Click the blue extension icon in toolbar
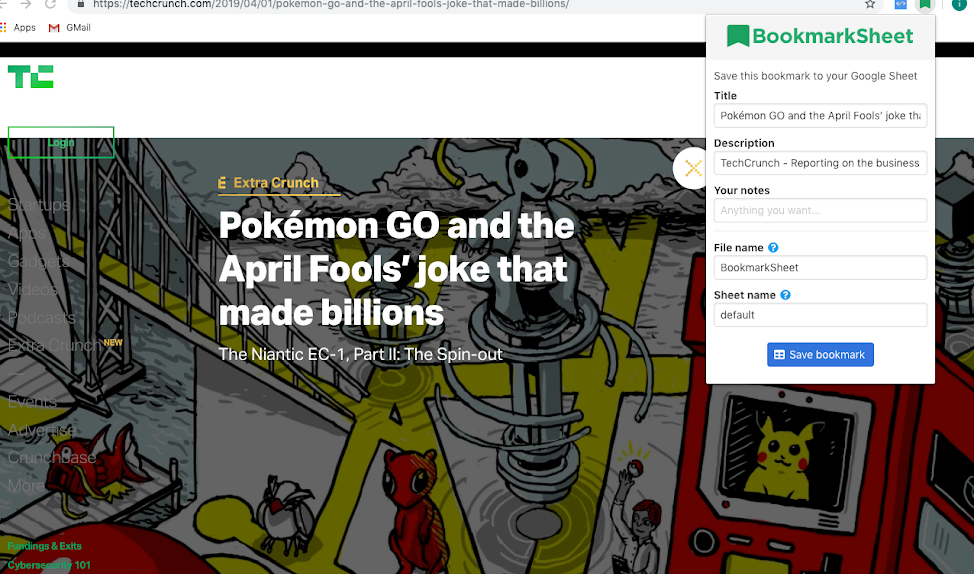Screen dimensions: 974x574 [900, 4]
